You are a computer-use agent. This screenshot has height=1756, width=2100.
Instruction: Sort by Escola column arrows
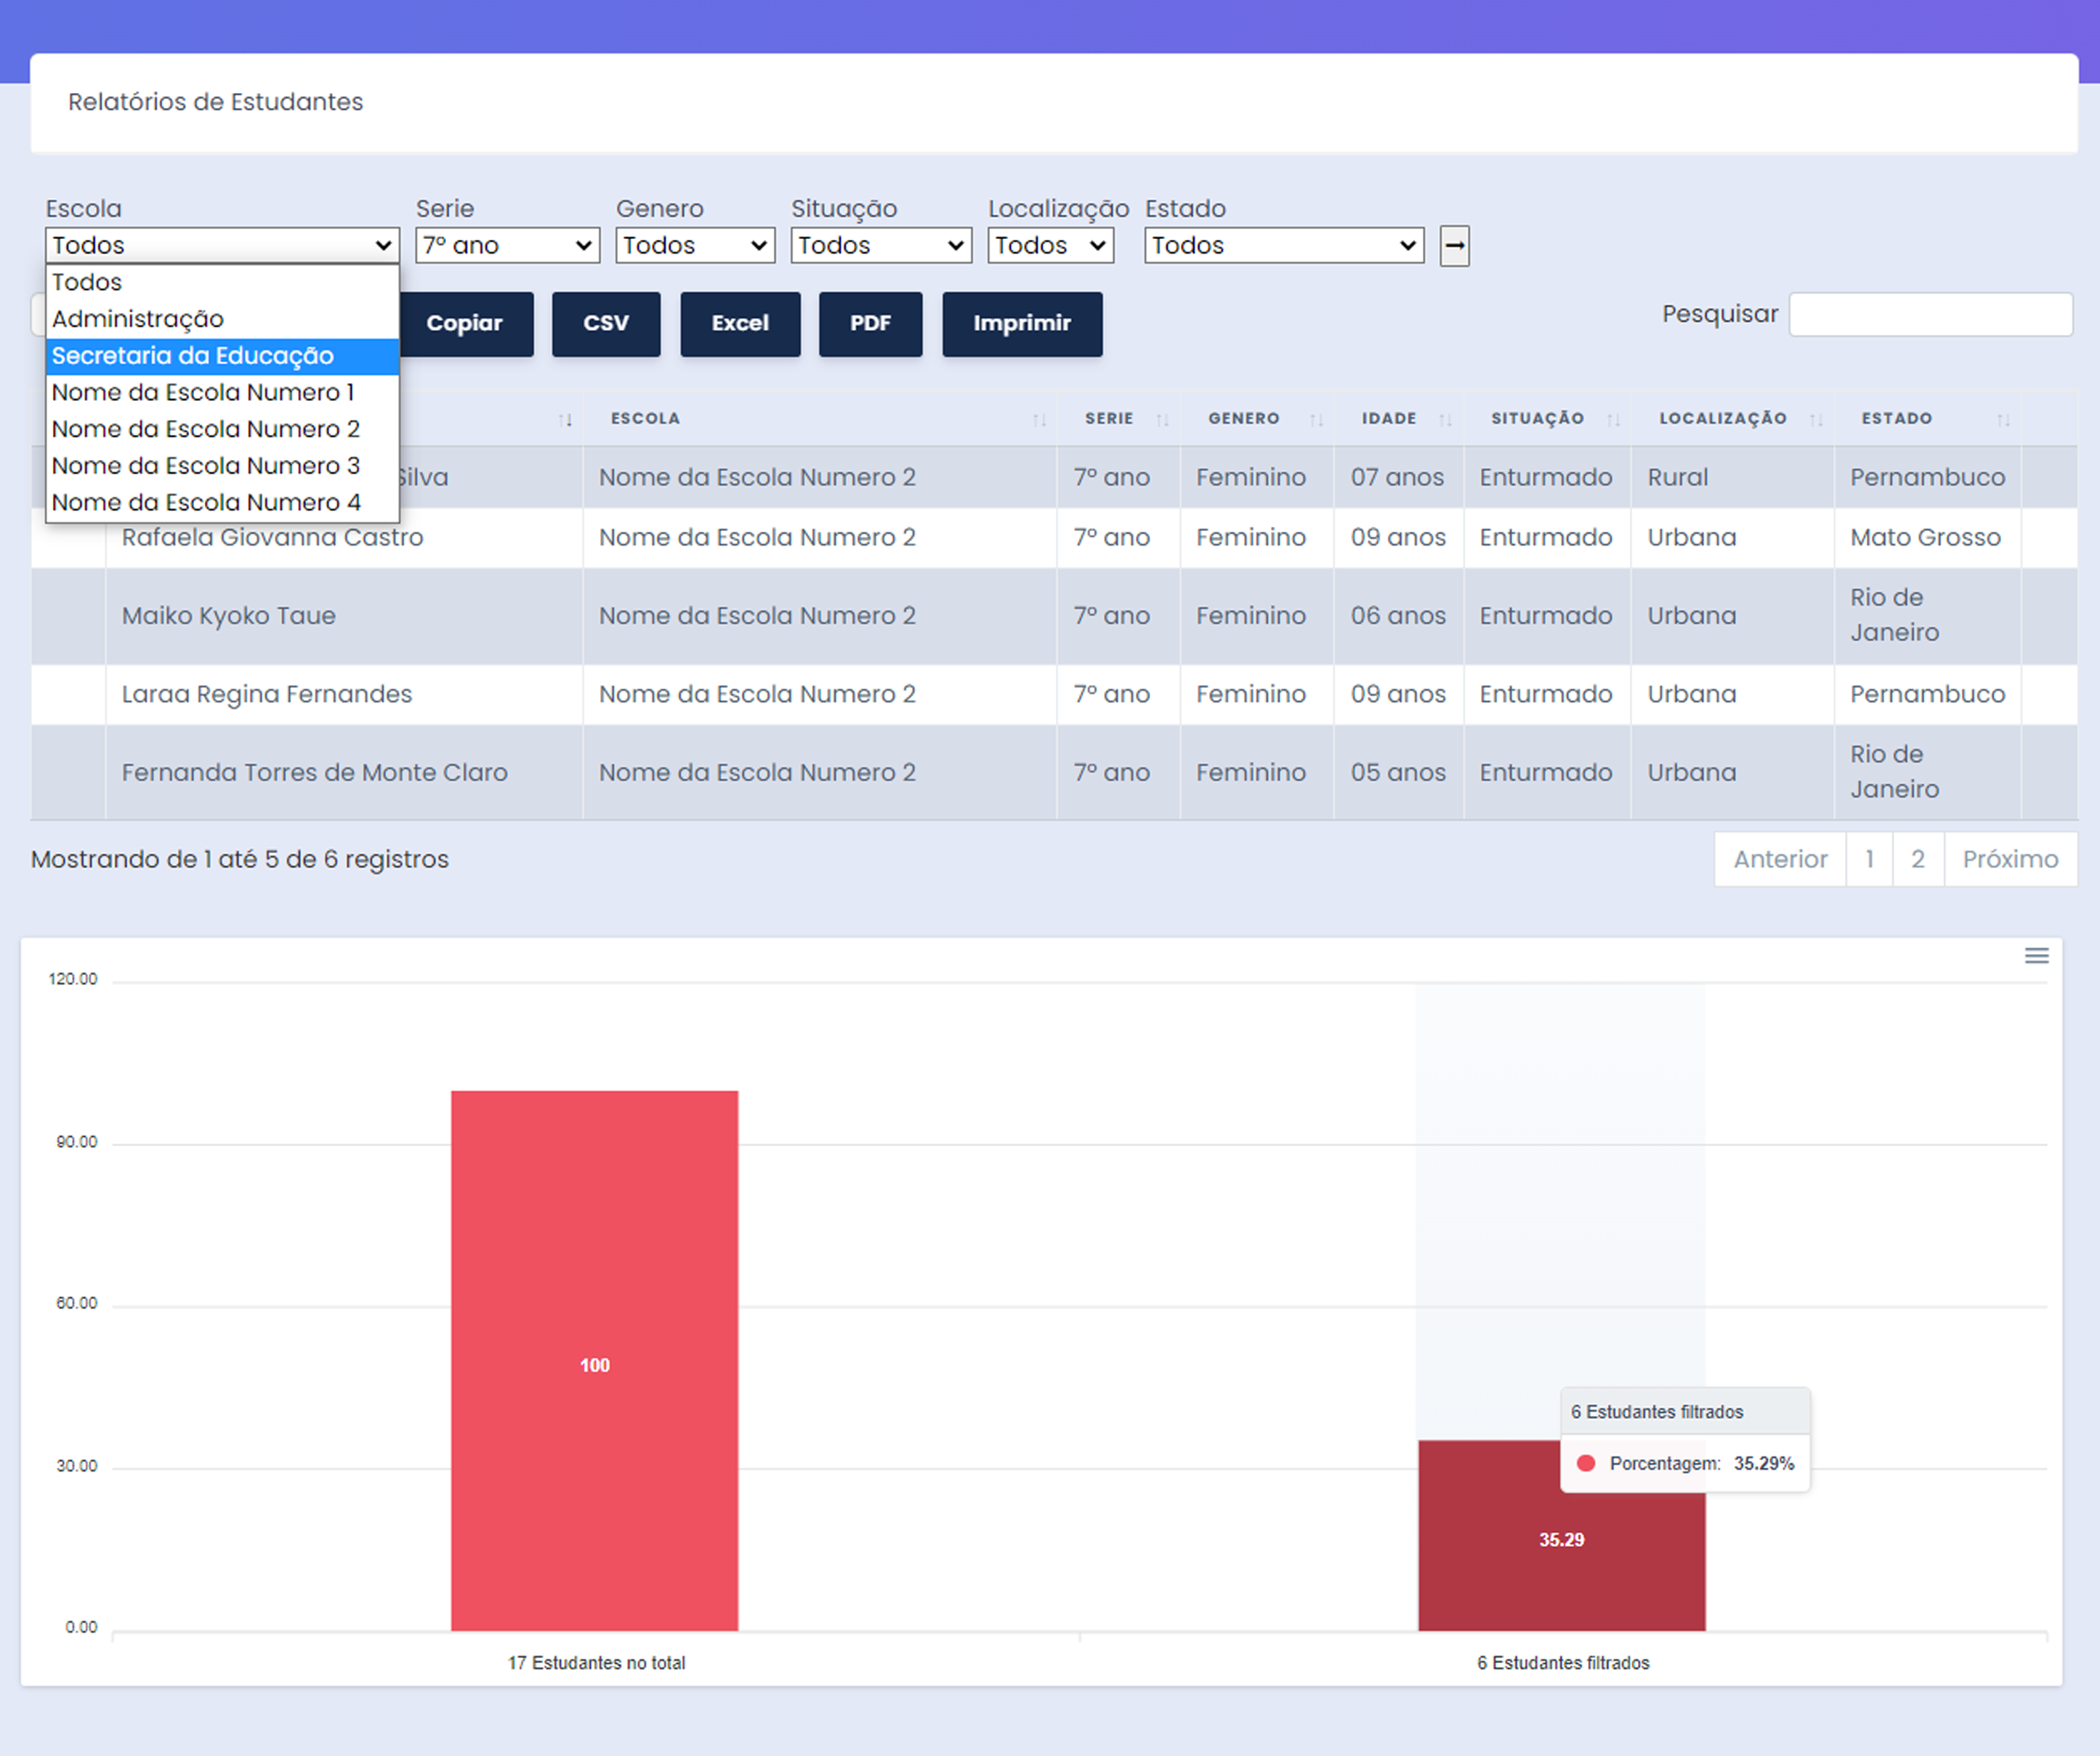(1039, 420)
